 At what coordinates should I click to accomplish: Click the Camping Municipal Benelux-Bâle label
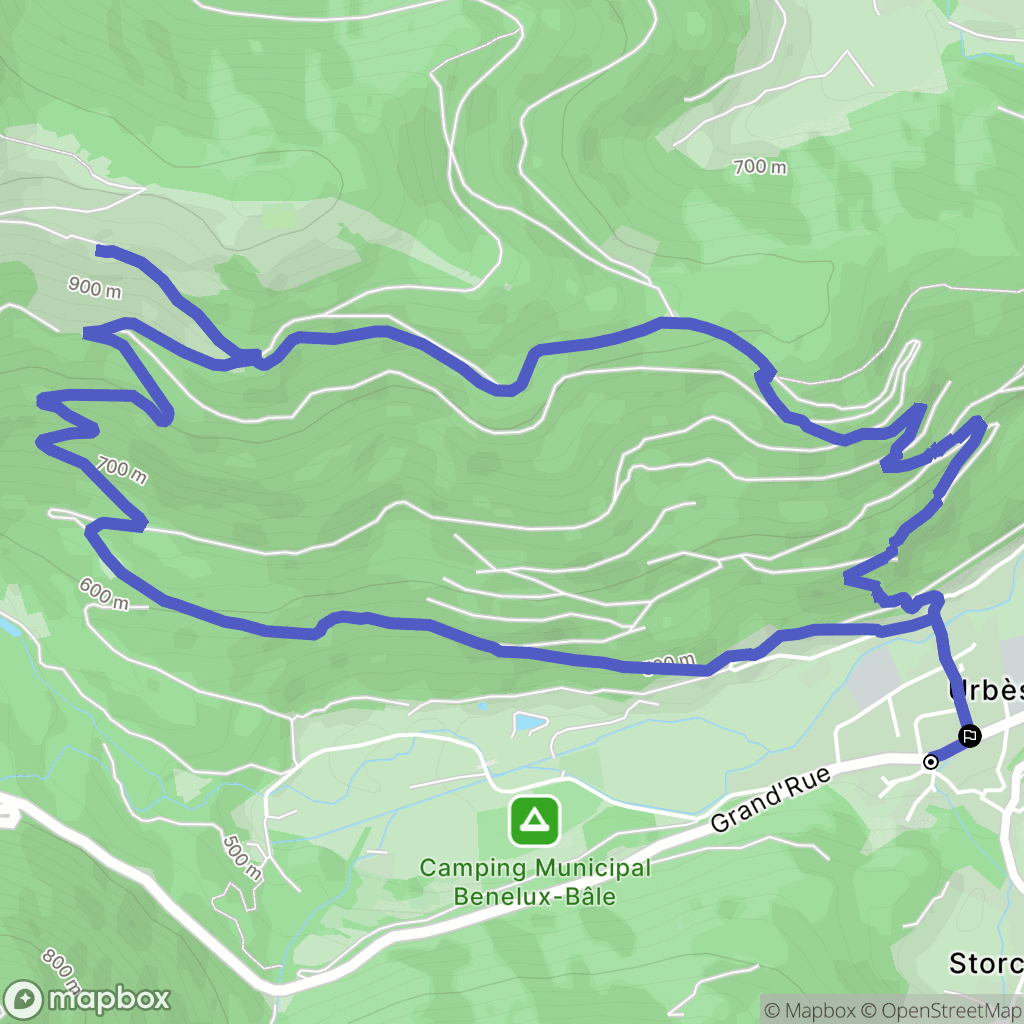535,882
